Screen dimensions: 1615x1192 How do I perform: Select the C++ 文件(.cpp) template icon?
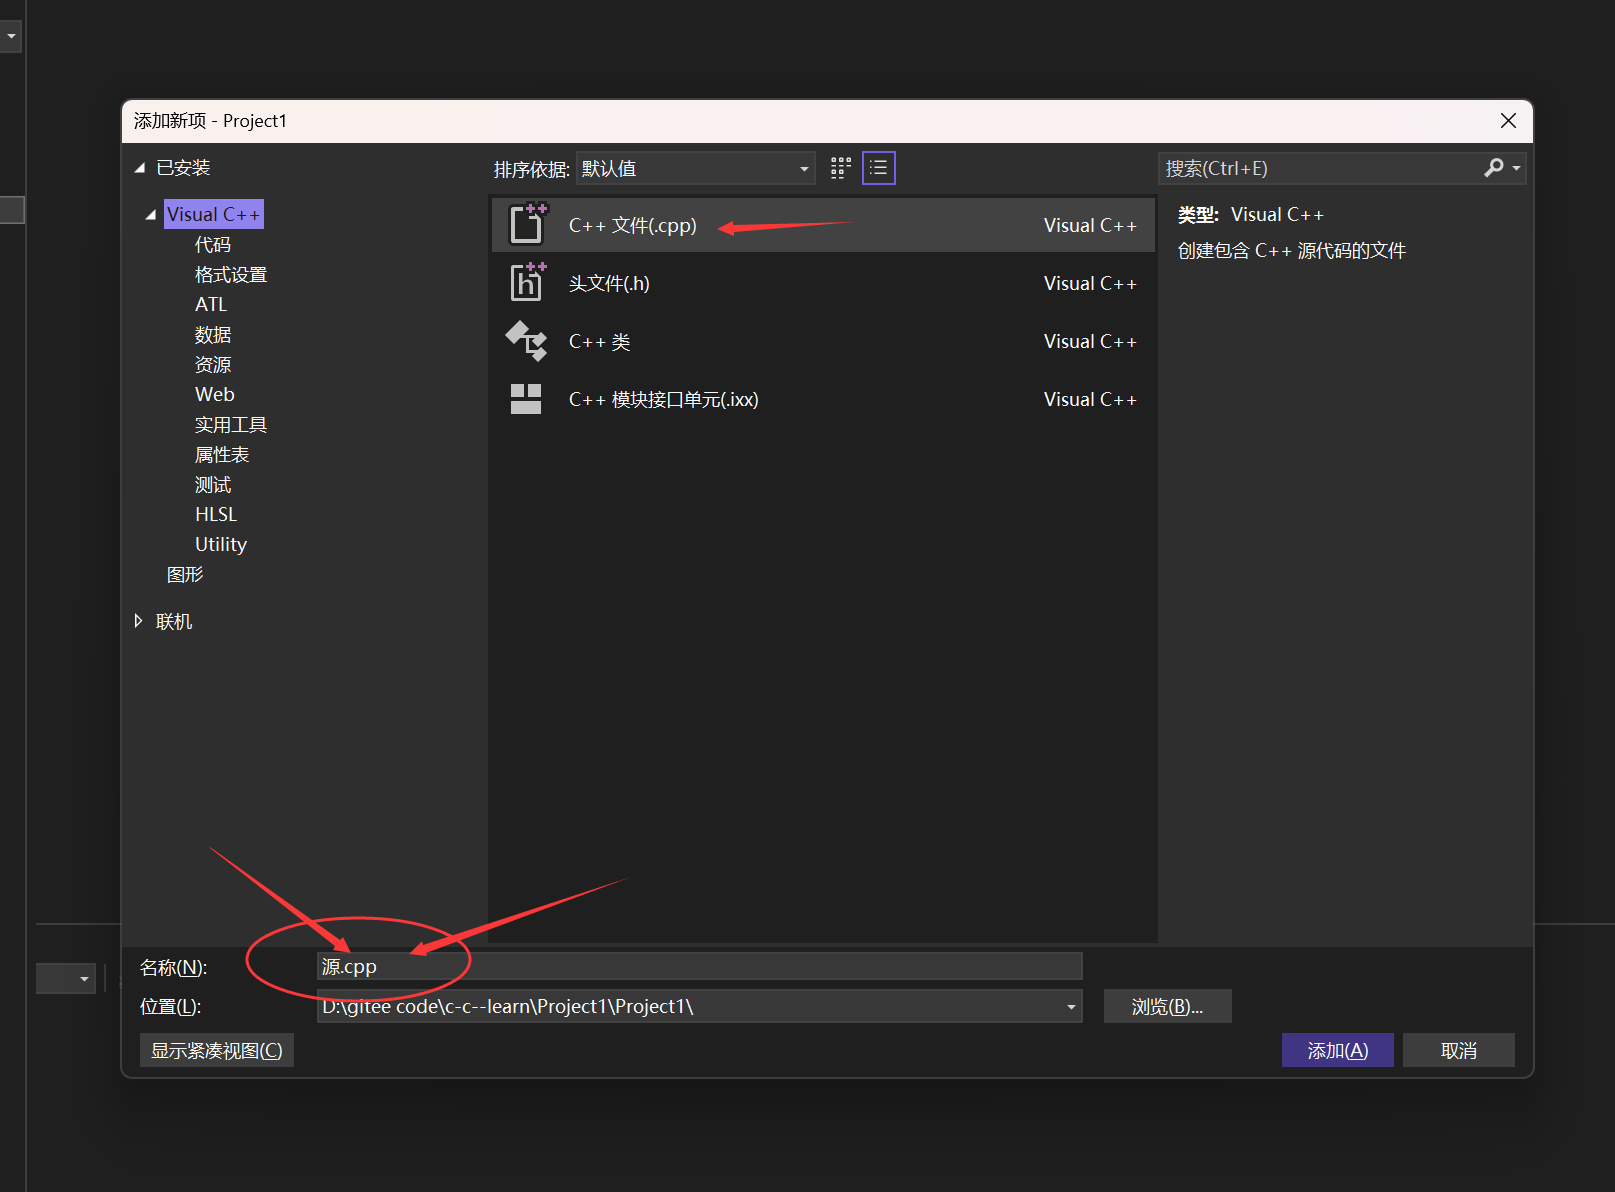coord(527,224)
